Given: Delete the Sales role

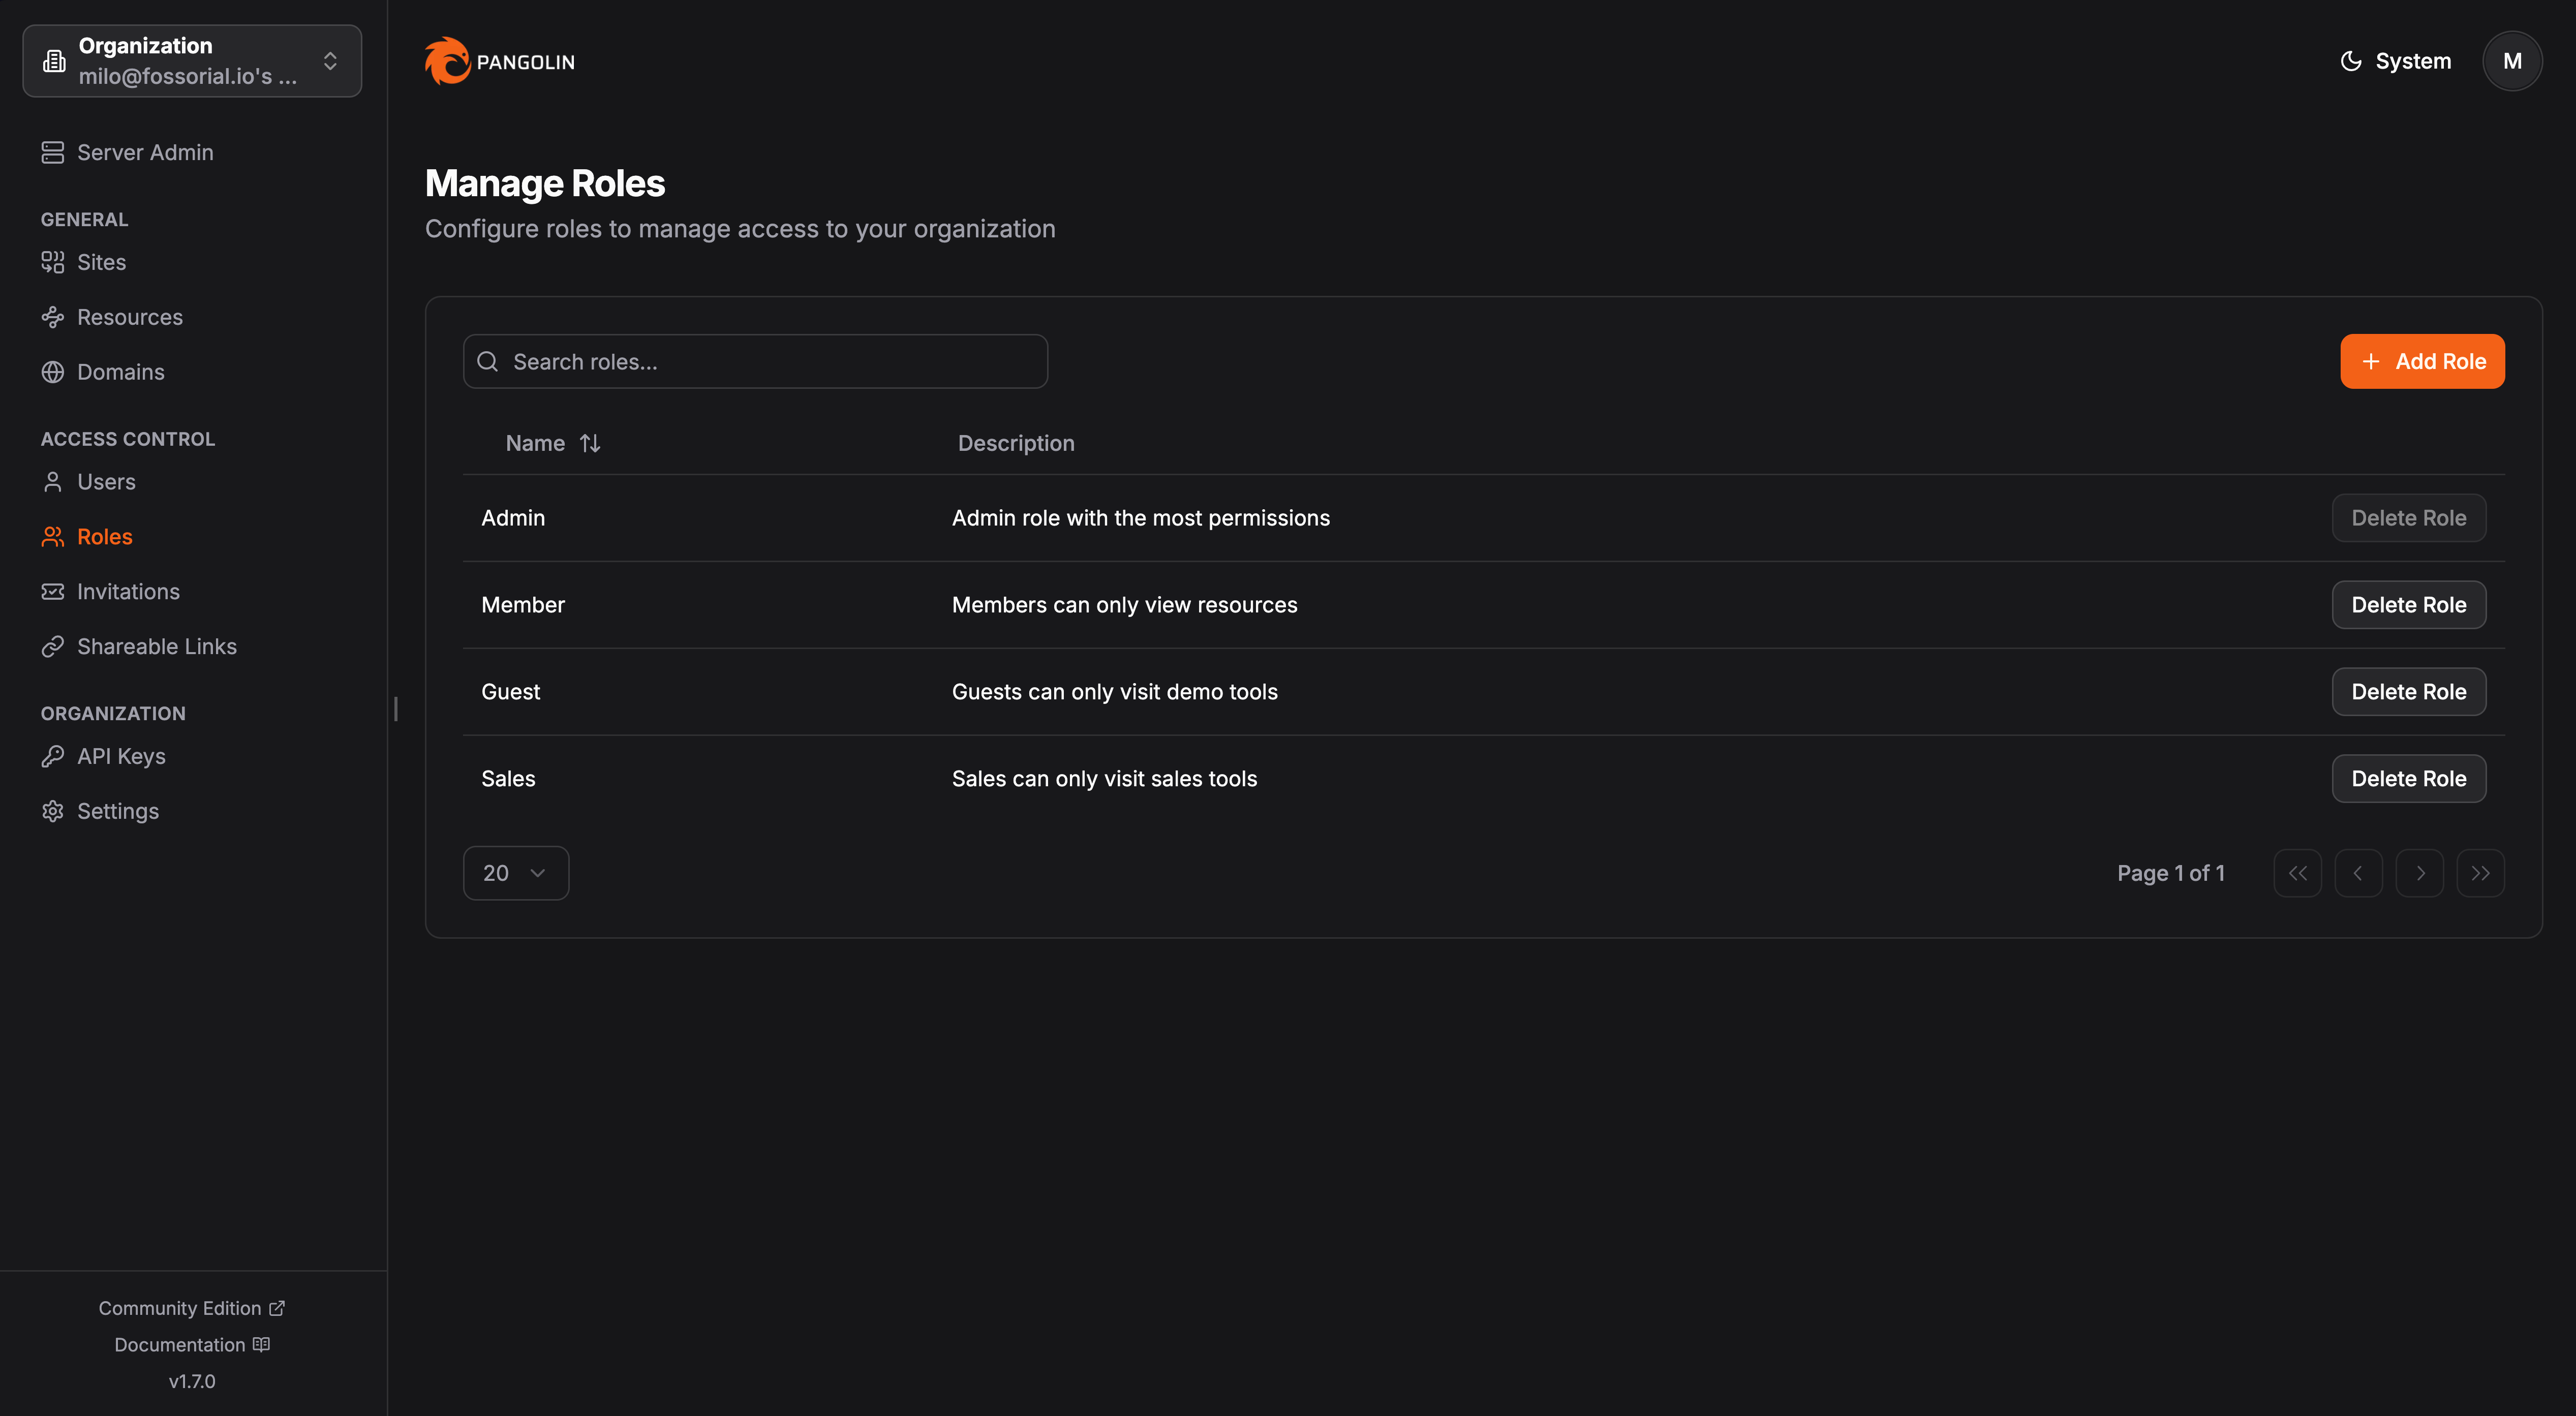Looking at the screenshot, I should [x=2408, y=778].
